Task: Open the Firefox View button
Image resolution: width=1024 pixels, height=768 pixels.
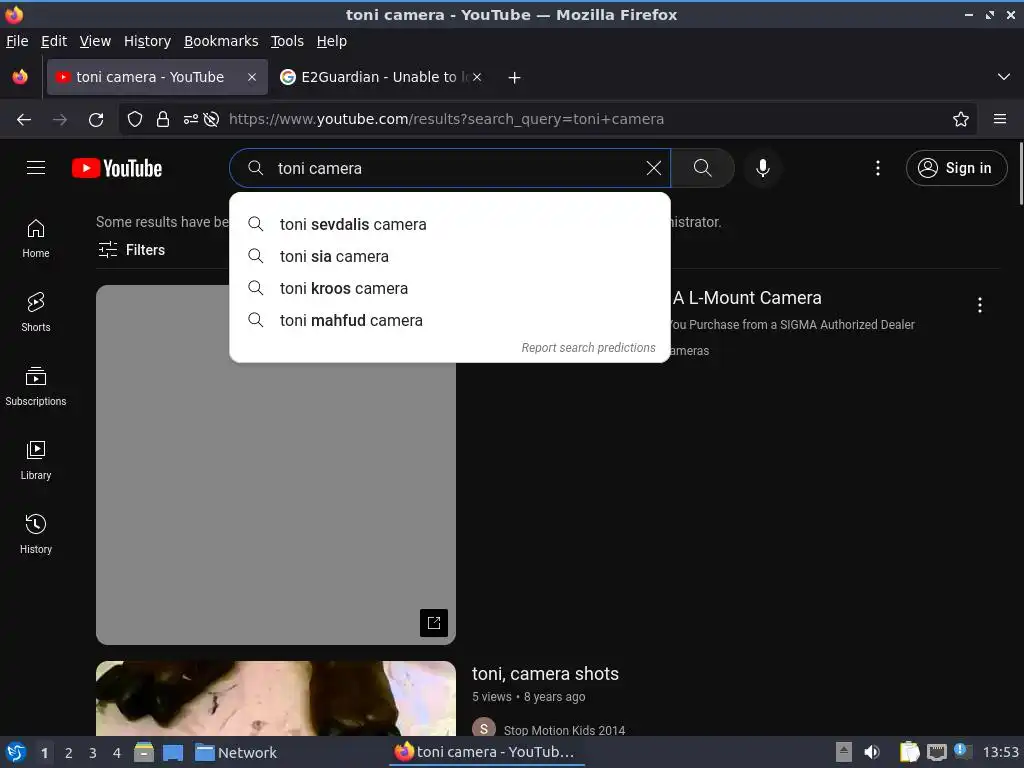Action: [20, 77]
